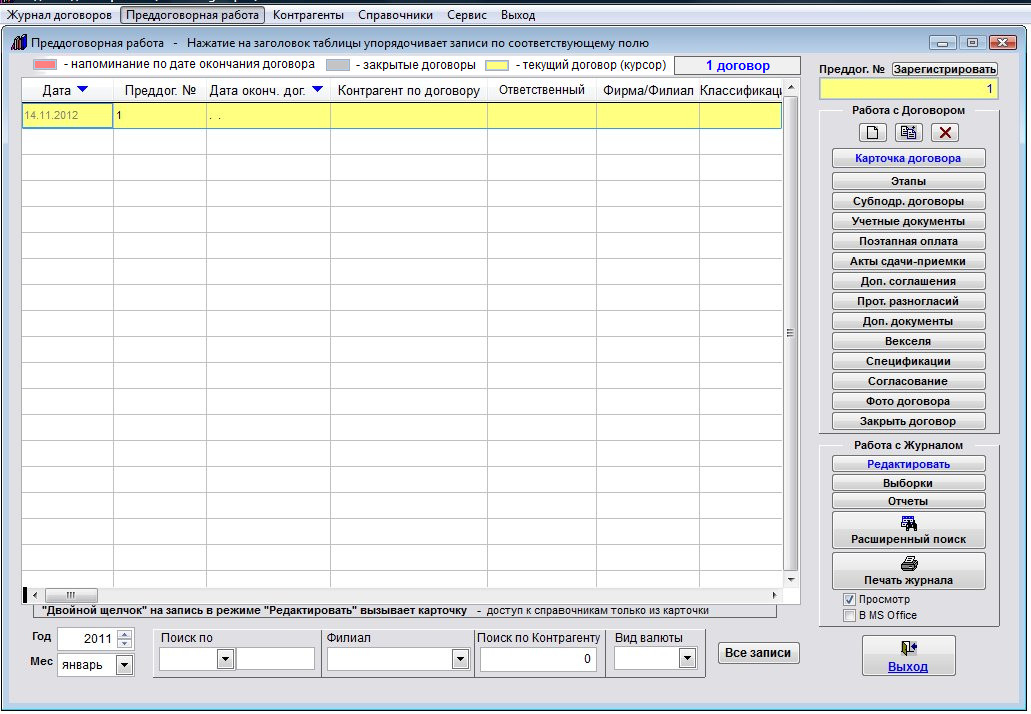The width and height of the screenshot is (1031, 714).
Task: Expand the Мес month dropdown
Action: [125, 665]
